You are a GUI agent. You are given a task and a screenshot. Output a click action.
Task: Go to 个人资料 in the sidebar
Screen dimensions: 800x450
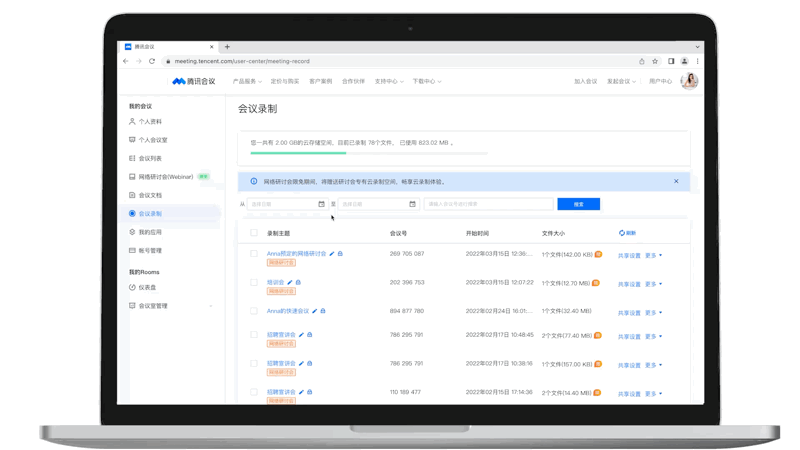150,122
